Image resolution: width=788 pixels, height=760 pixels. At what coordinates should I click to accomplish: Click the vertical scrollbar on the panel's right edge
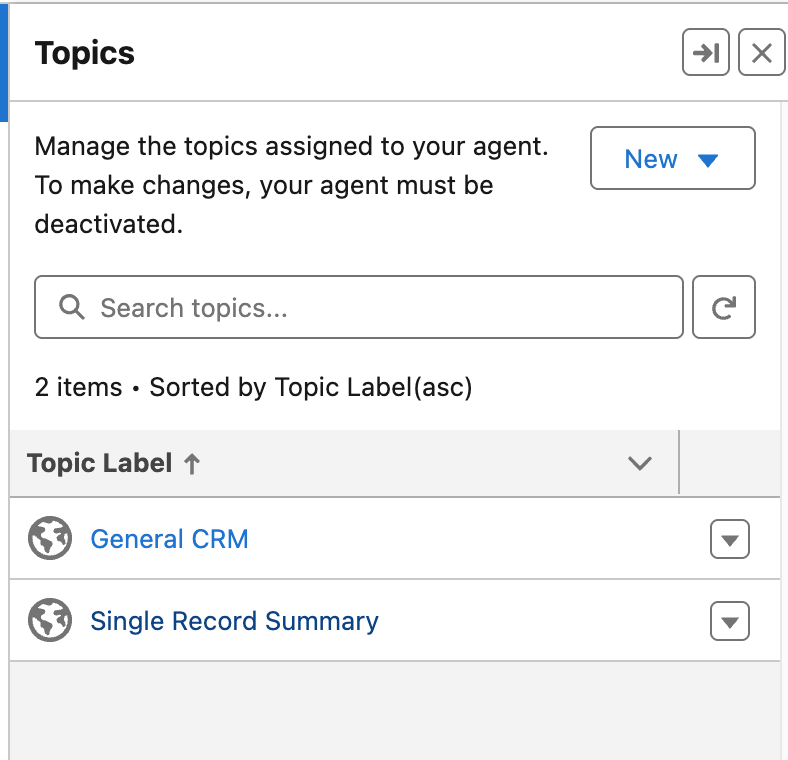(784, 400)
